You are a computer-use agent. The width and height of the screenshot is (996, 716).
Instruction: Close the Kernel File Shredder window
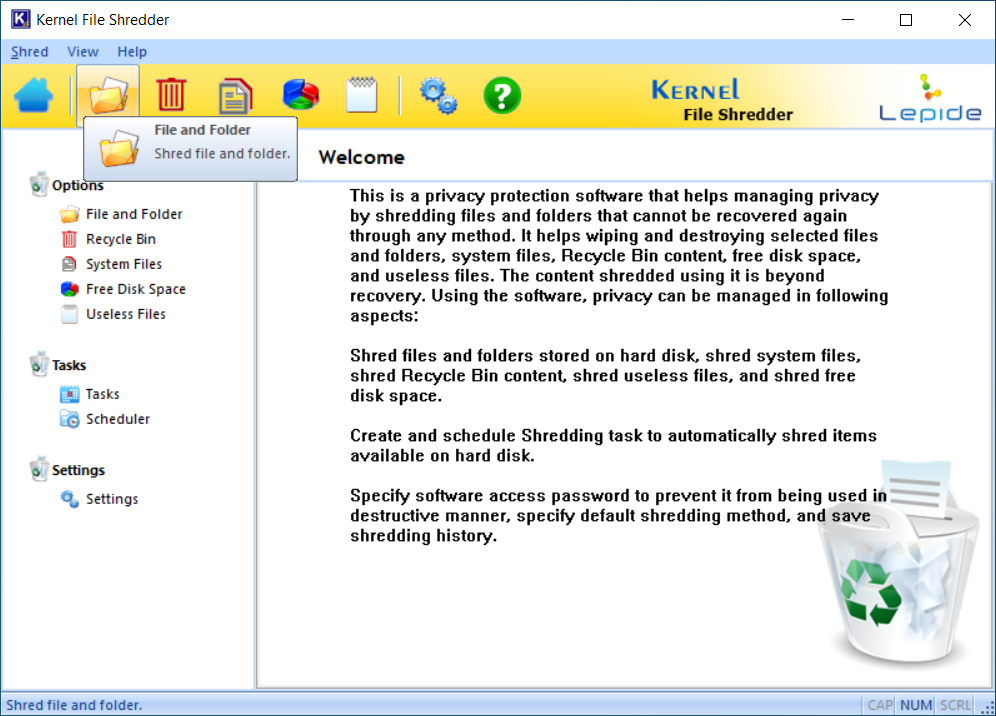pyautogui.click(x=964, y=20)
